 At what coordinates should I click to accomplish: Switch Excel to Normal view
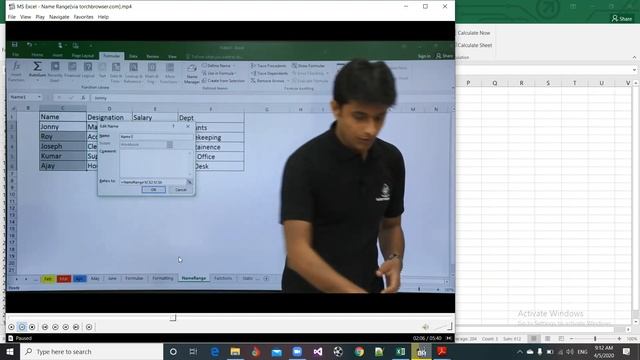[x=533, y=339]
